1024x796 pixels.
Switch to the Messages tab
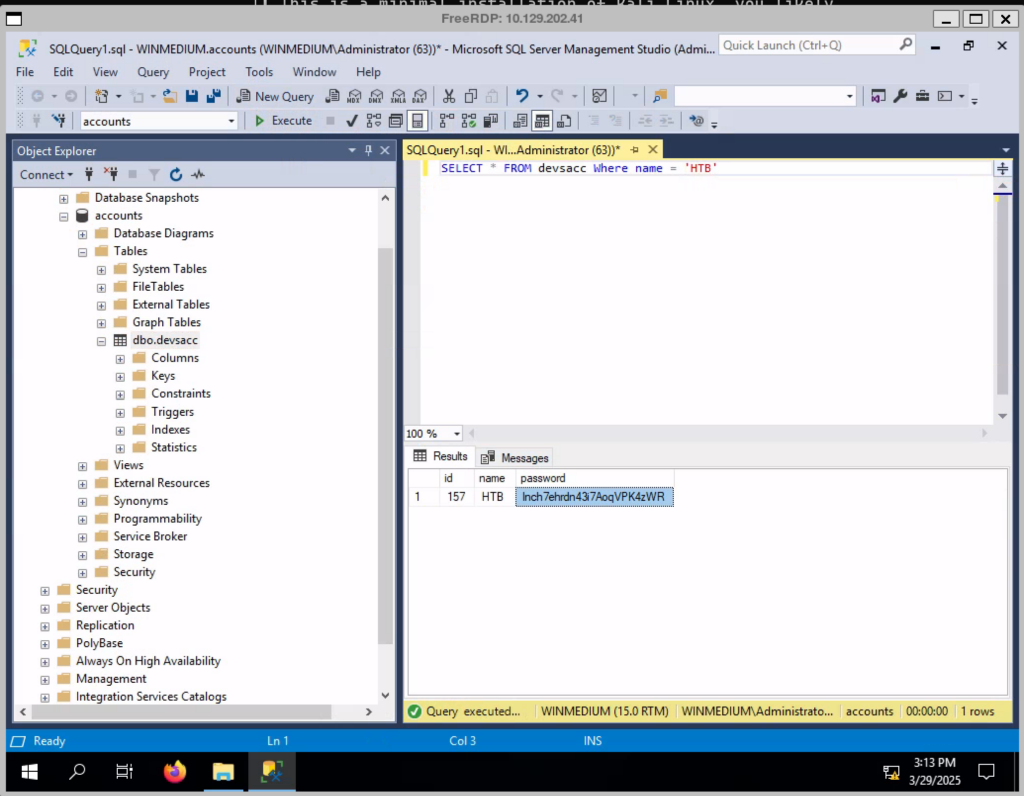click(515, 457)
